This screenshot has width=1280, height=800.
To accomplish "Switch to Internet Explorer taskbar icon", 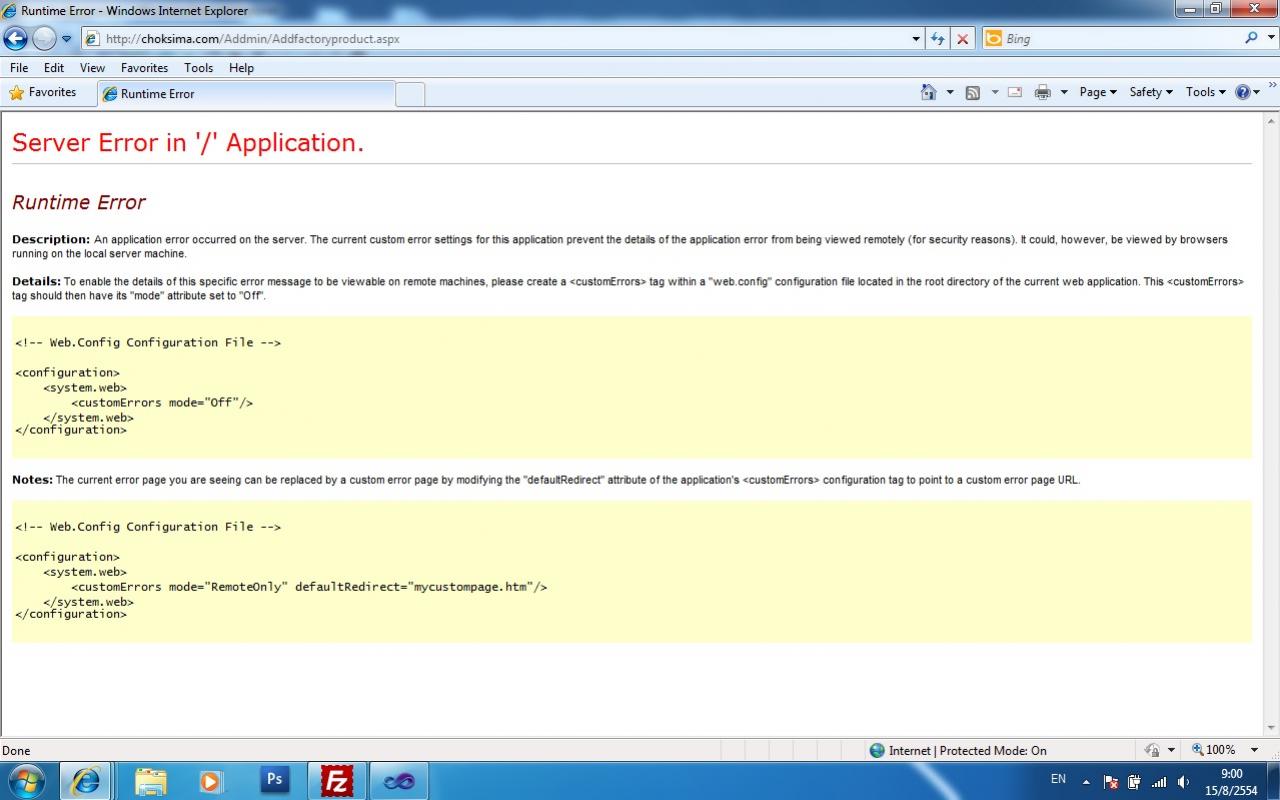I will (x=86, y=781).
